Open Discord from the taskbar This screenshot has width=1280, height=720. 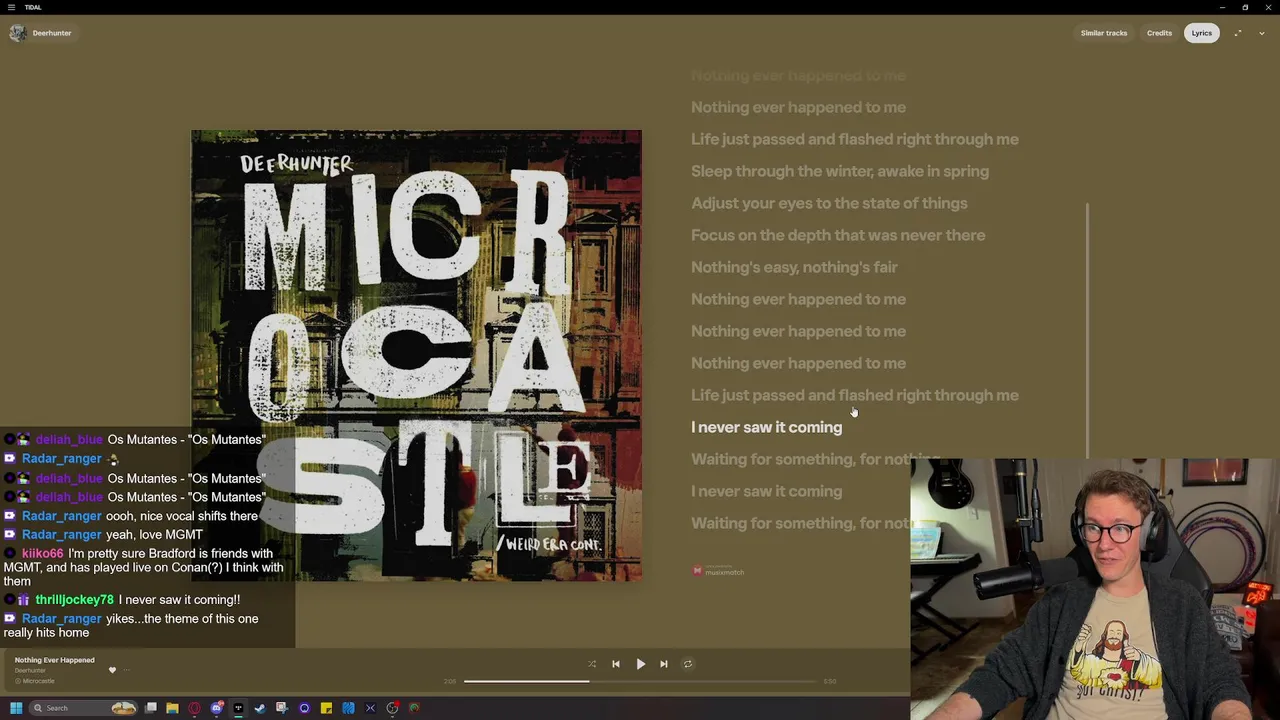[217, 708]
